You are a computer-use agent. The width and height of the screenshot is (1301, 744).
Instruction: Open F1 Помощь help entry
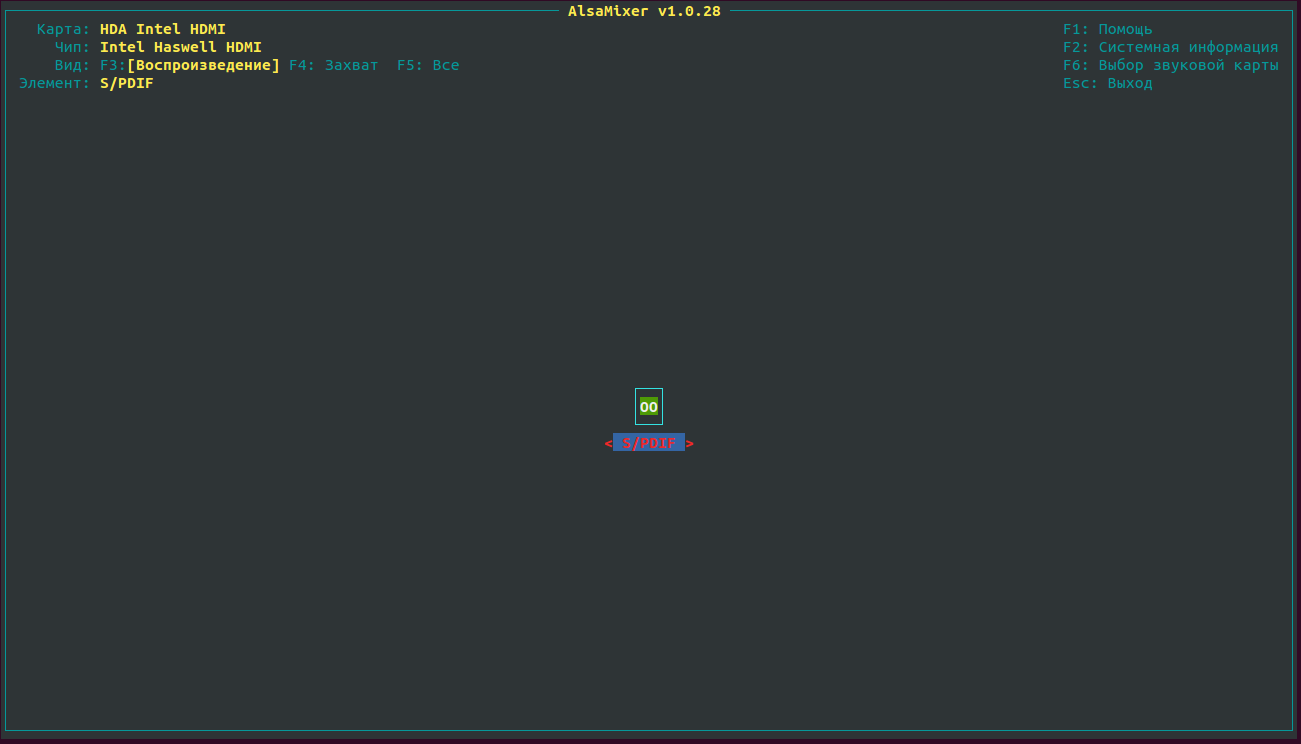pos(1108,29)
